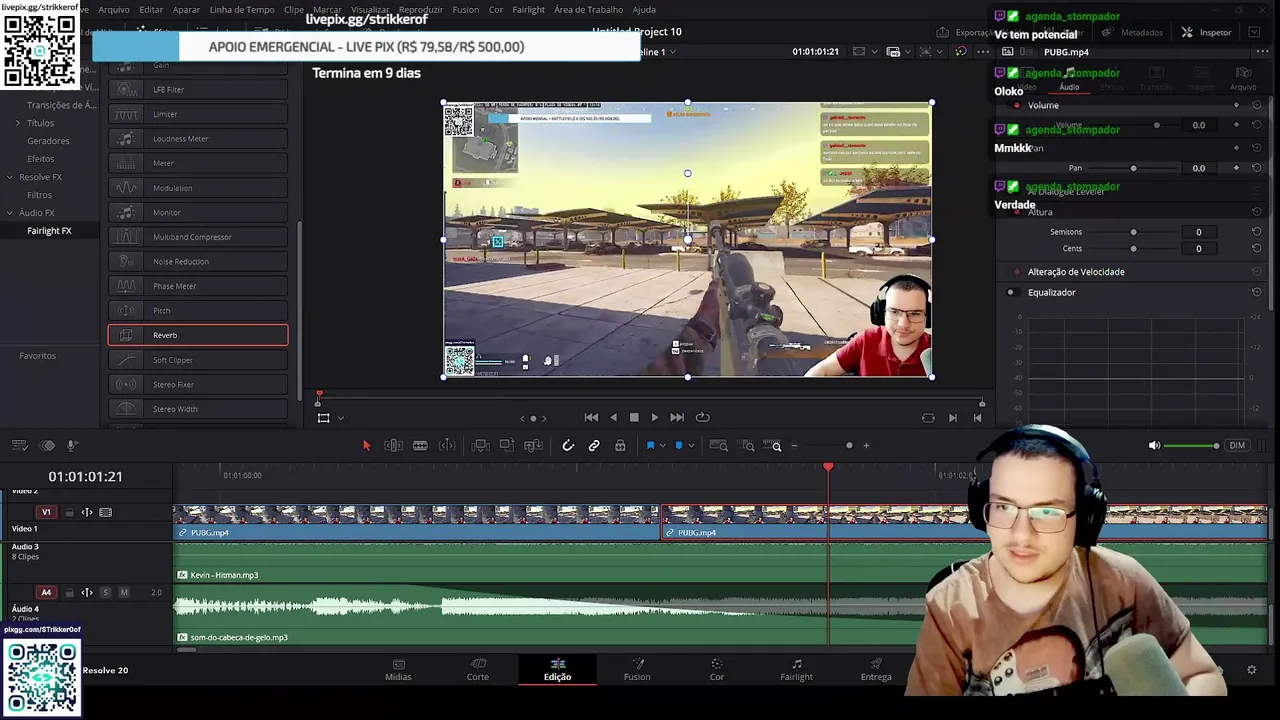This screenshot has height=720, width=1280.
Task: Adjust the Semitons slider
Action: click(x=1133, y=232)
